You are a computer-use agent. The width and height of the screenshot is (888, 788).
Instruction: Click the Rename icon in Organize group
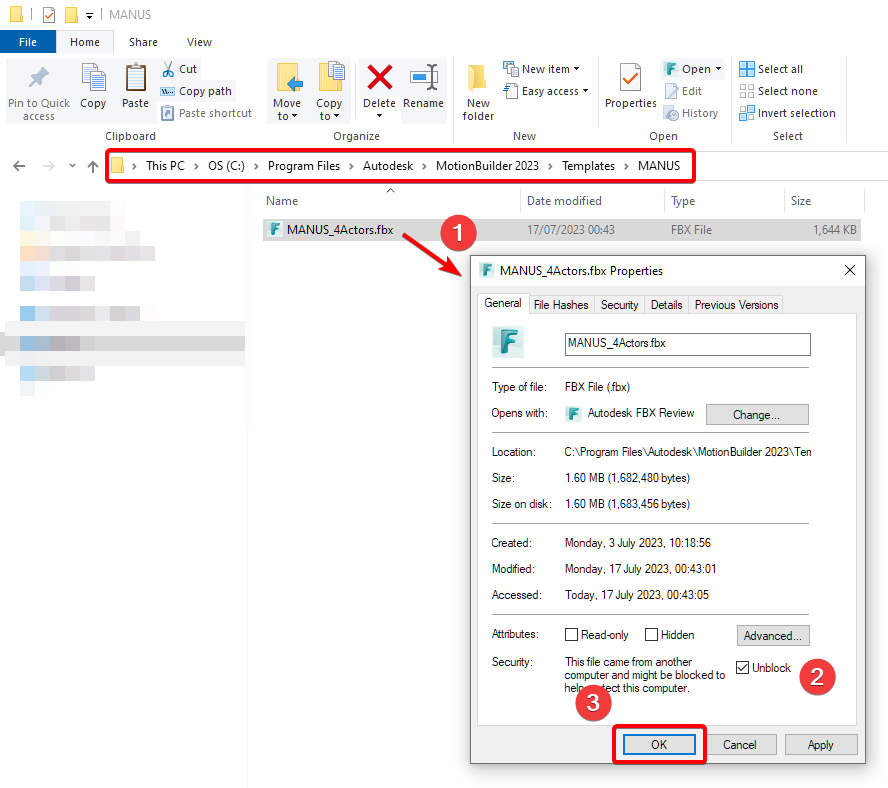tap(423, 78)
